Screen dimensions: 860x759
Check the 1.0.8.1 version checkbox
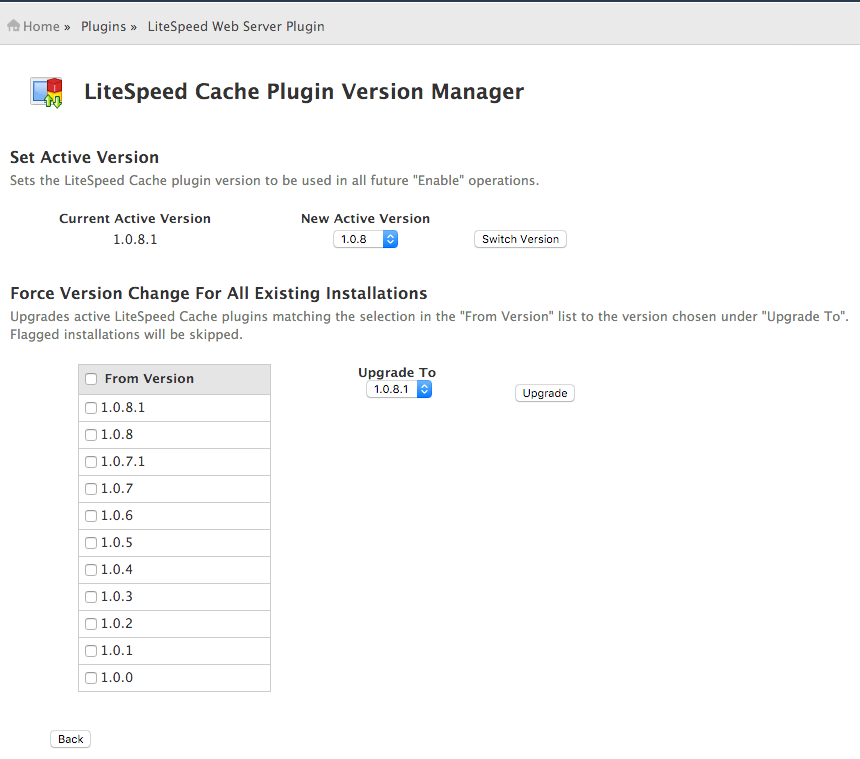pyautogui.click(x=91, y=408)
